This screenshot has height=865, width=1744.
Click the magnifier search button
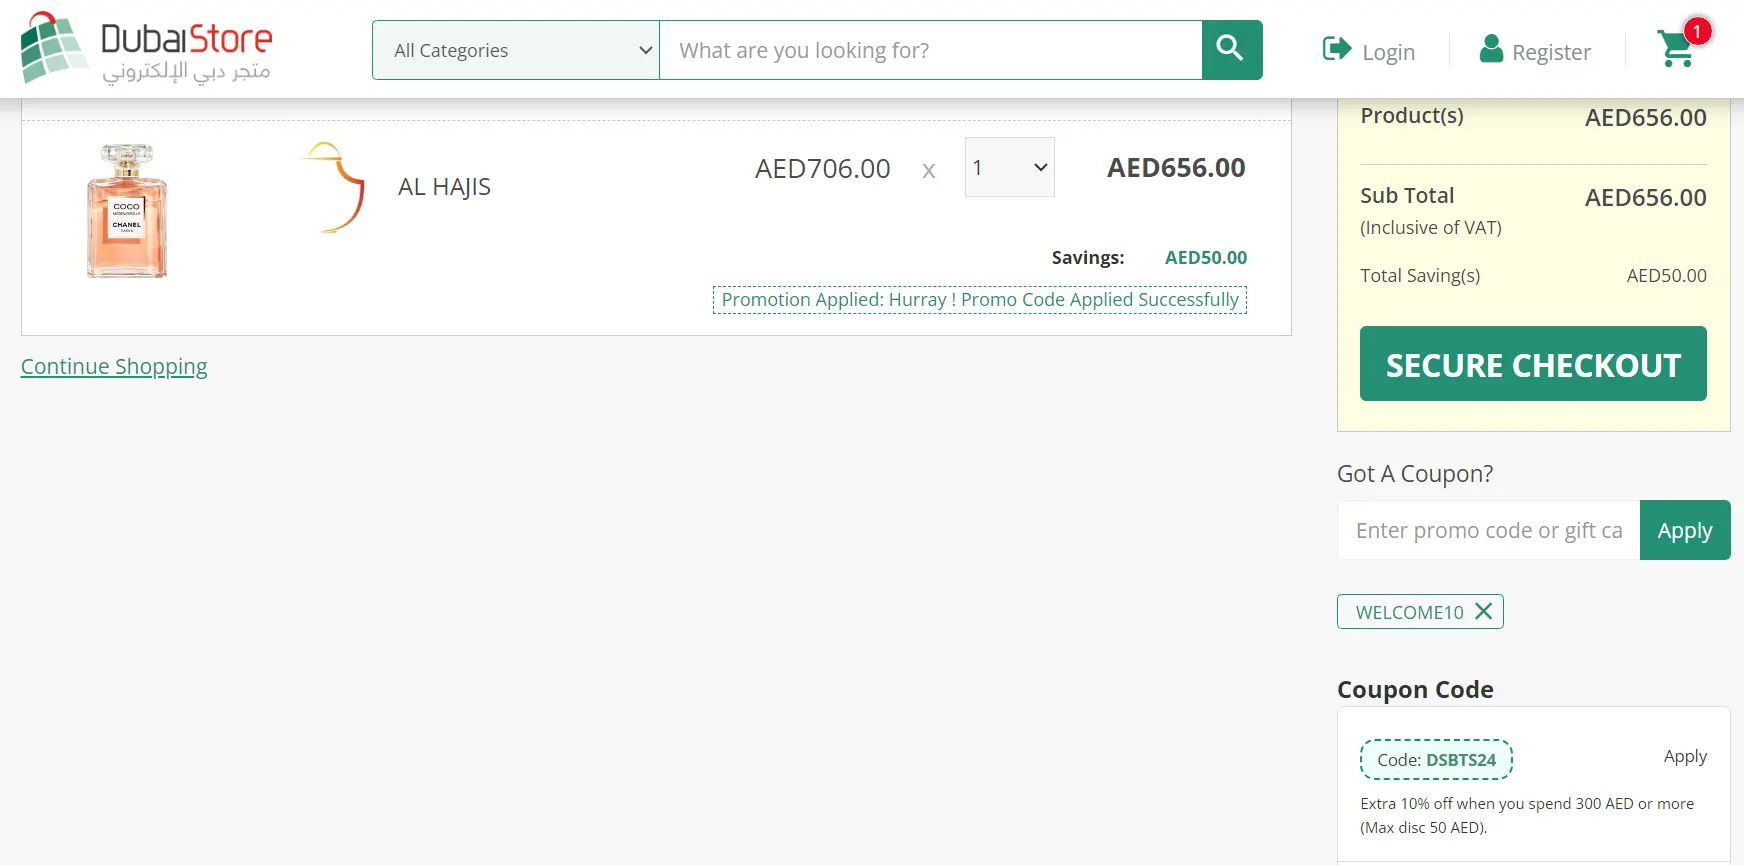[x=1231, y=50]
